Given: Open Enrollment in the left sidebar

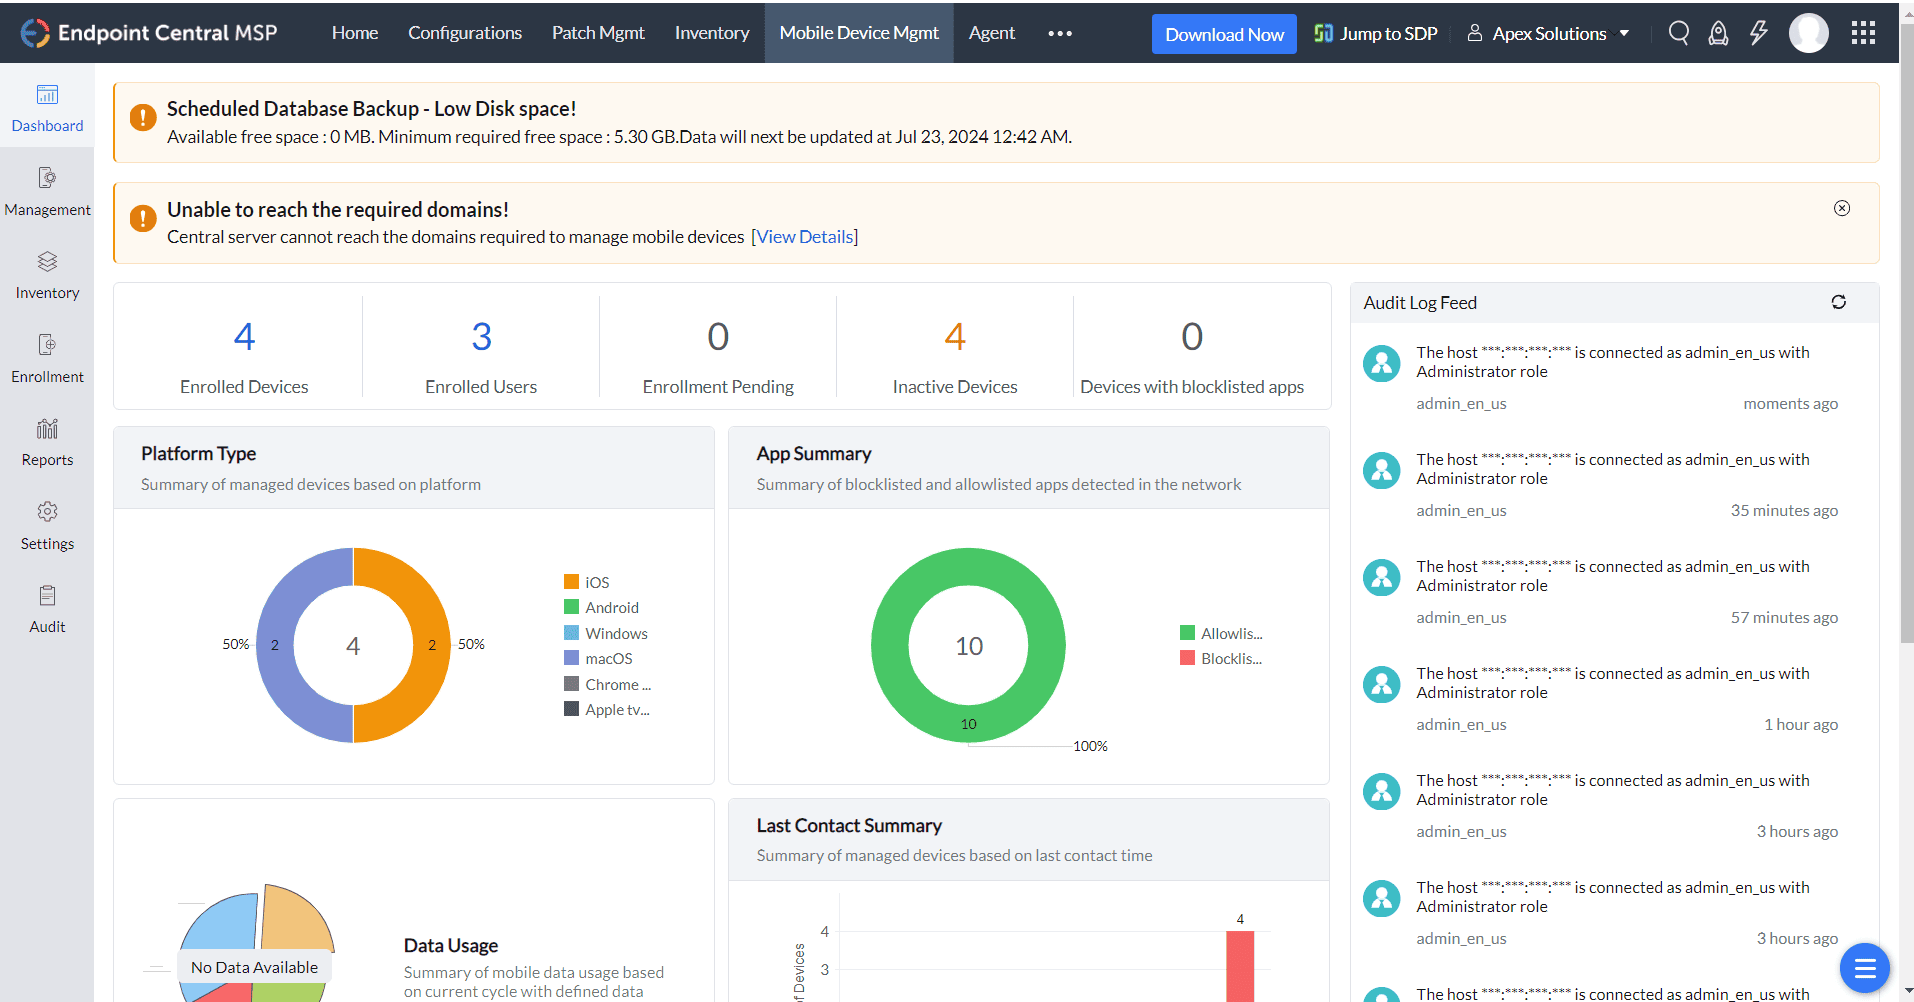Looking at the screenshot, I should pyautogui.click(x=47, y=358).
